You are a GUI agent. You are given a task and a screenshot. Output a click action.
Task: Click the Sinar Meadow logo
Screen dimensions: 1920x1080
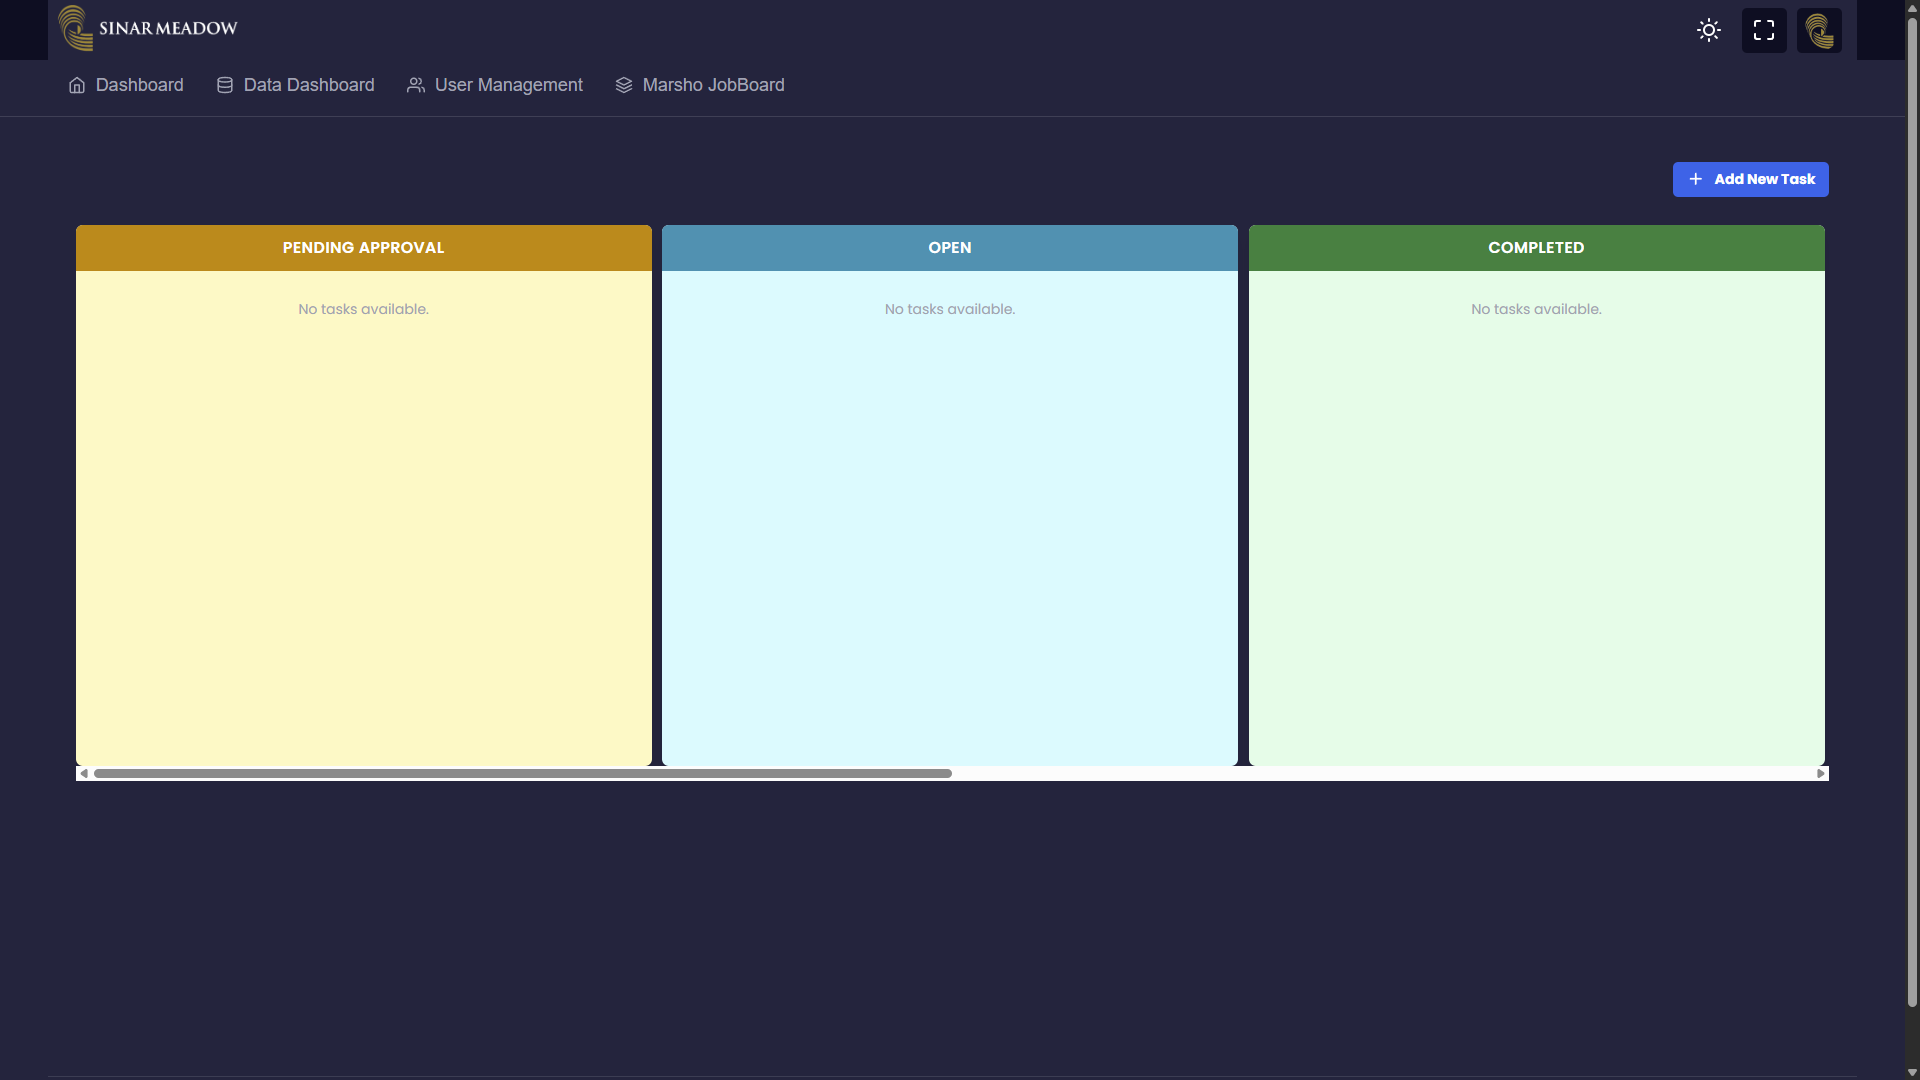tap(148, 28)
